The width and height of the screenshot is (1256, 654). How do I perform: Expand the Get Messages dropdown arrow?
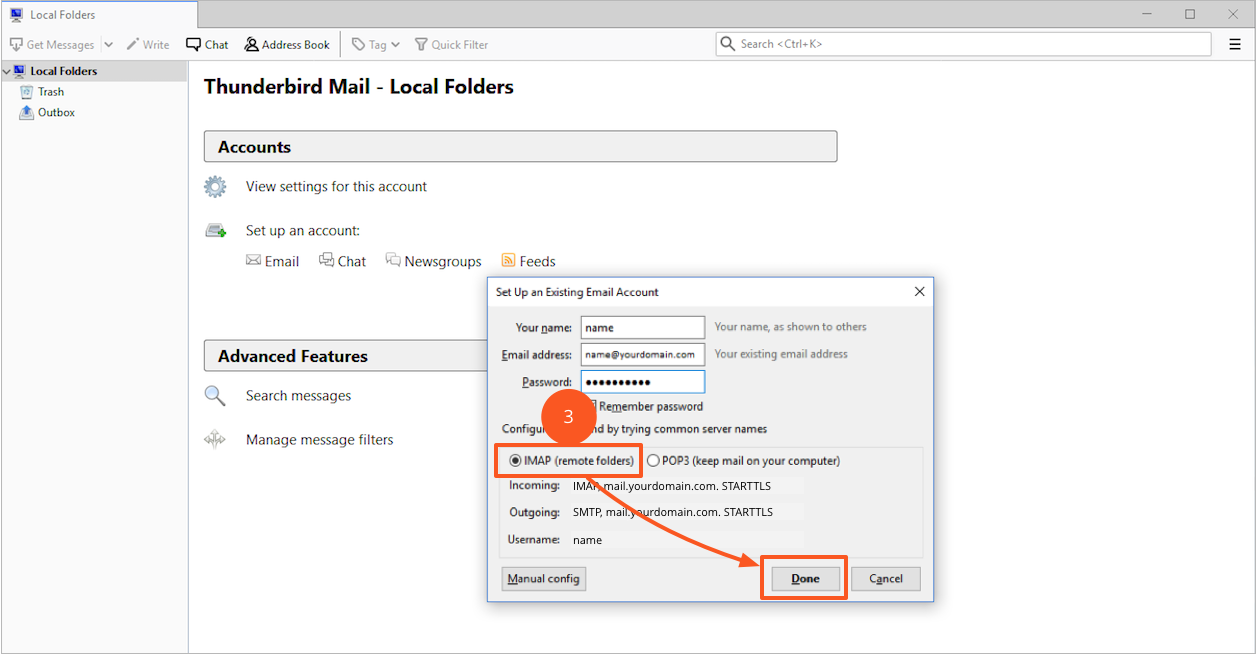[108, 45]
